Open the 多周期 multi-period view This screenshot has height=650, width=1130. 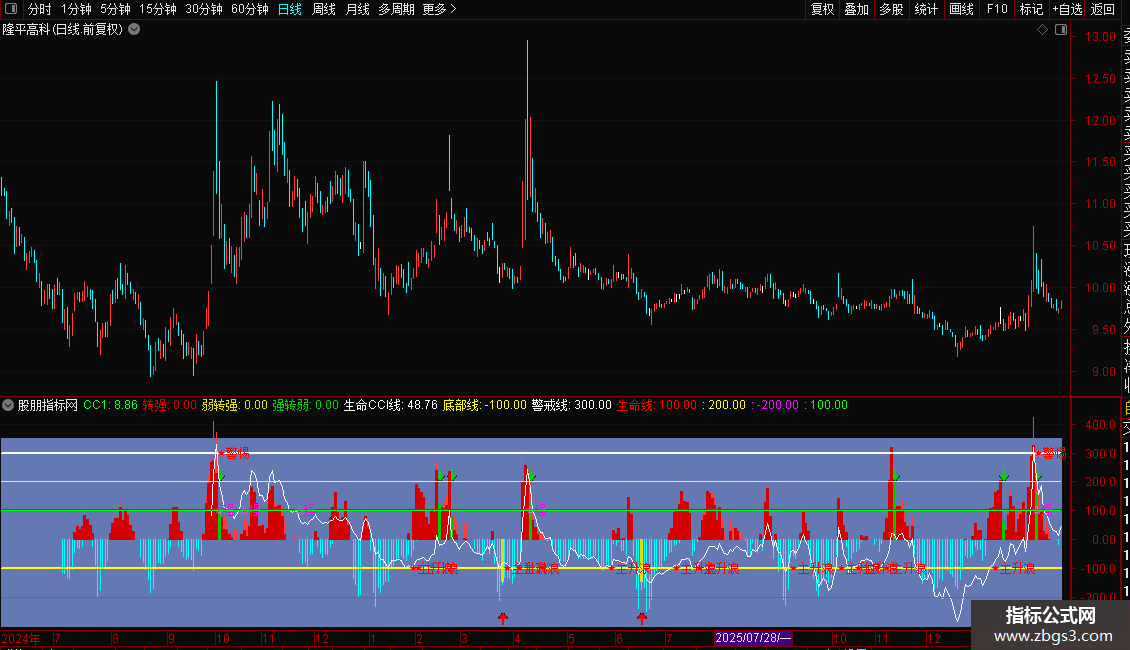pos(396,9)
